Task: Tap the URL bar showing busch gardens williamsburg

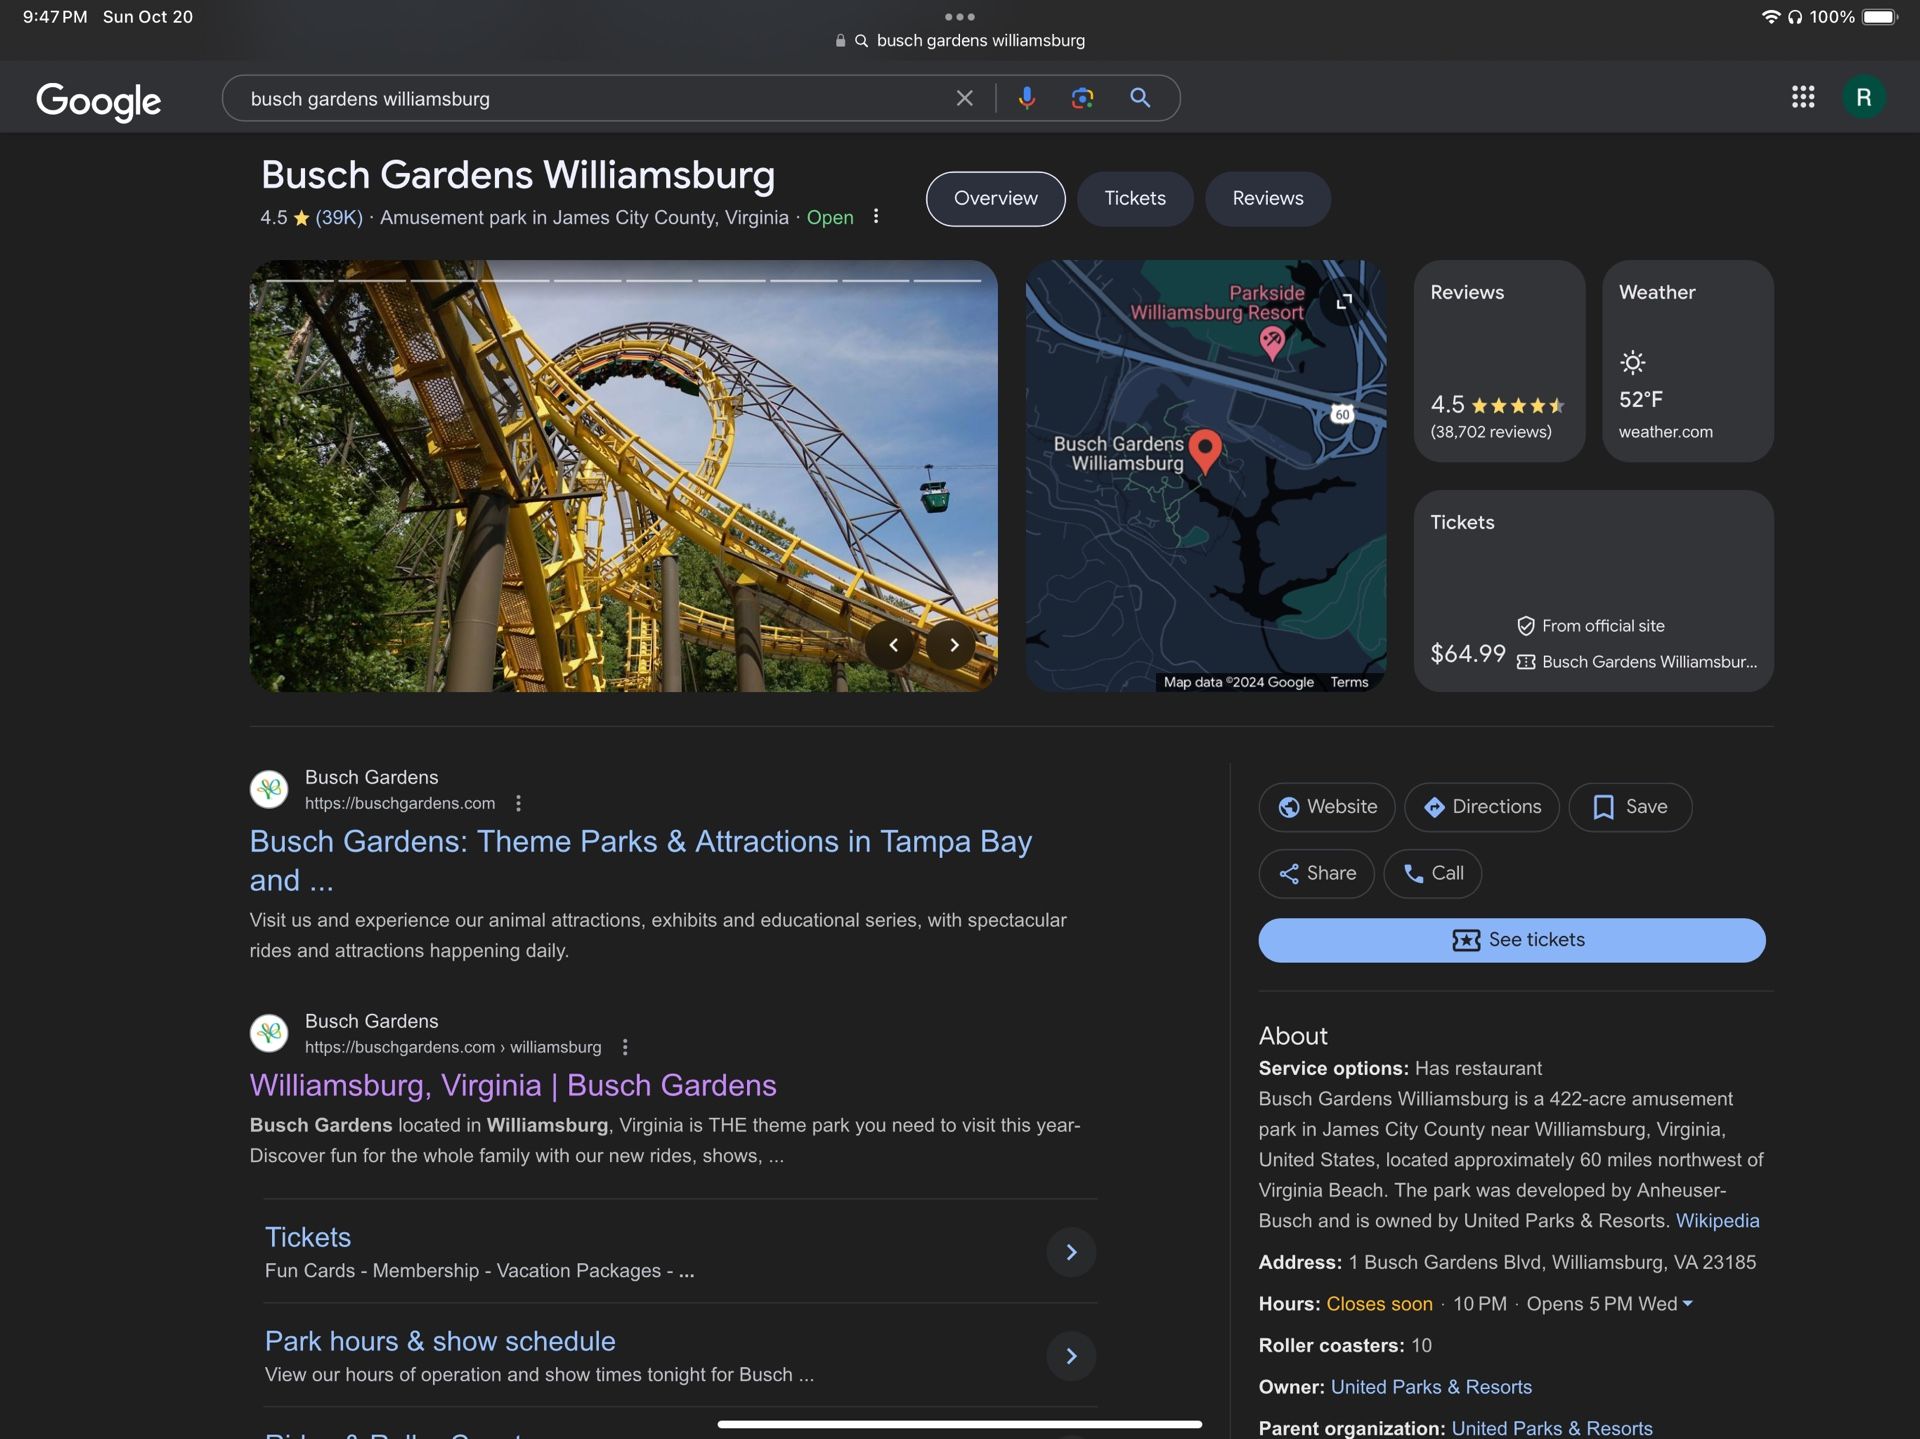Action: [x=960, y=41]
